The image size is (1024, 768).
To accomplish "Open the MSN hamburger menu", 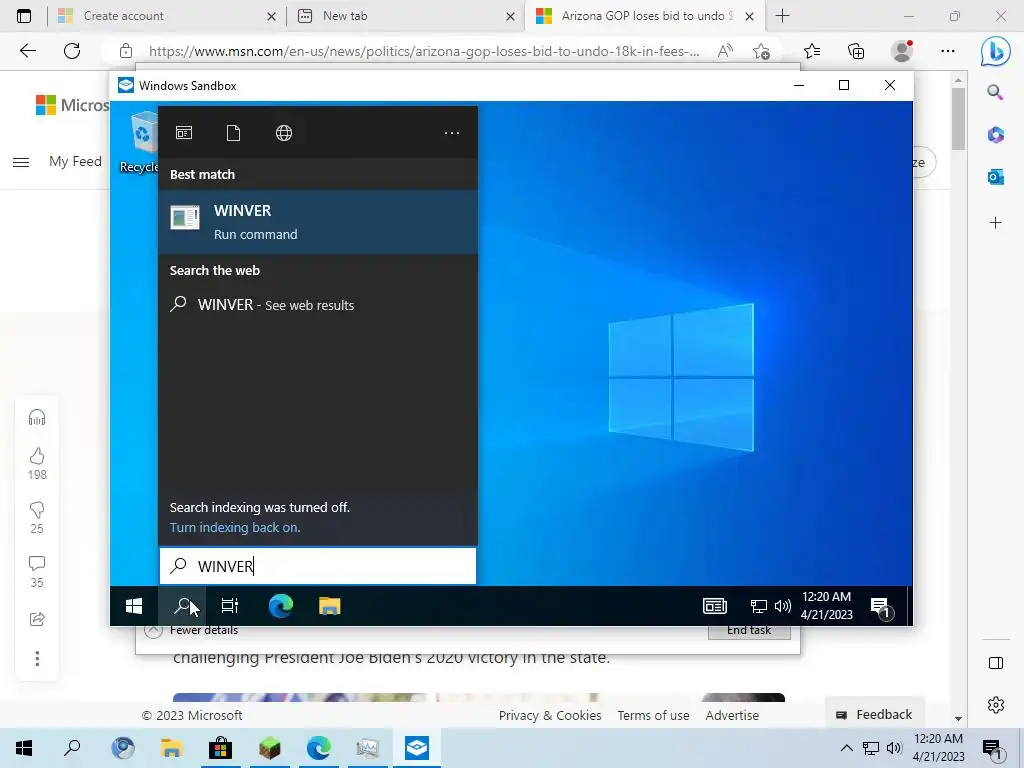I will tap(21, 162).
